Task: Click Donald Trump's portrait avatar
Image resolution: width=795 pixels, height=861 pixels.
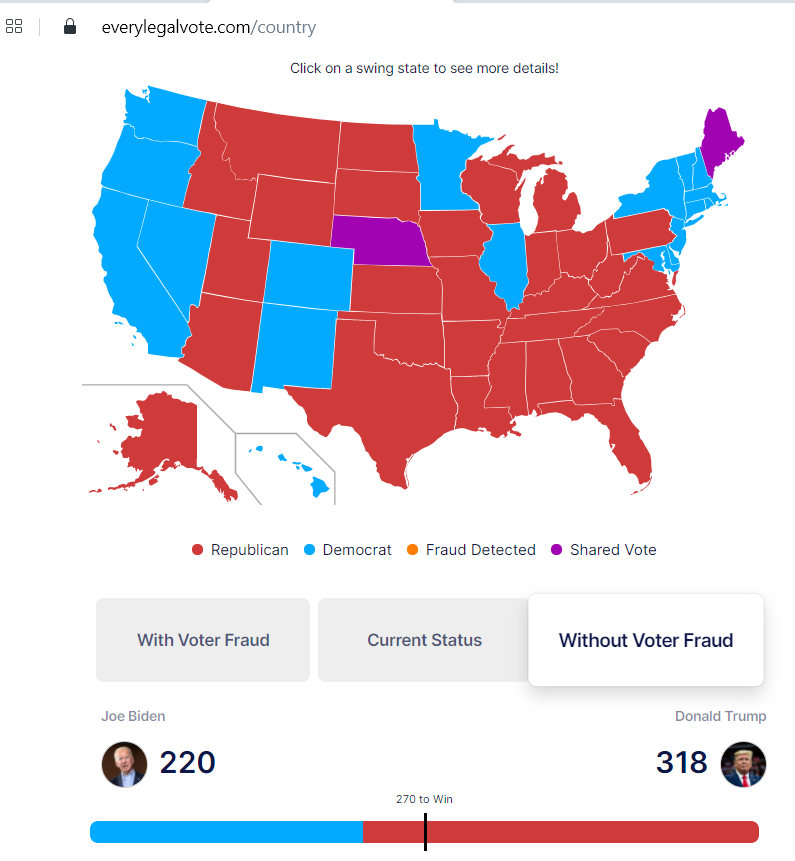Action: tap(743, 764)
